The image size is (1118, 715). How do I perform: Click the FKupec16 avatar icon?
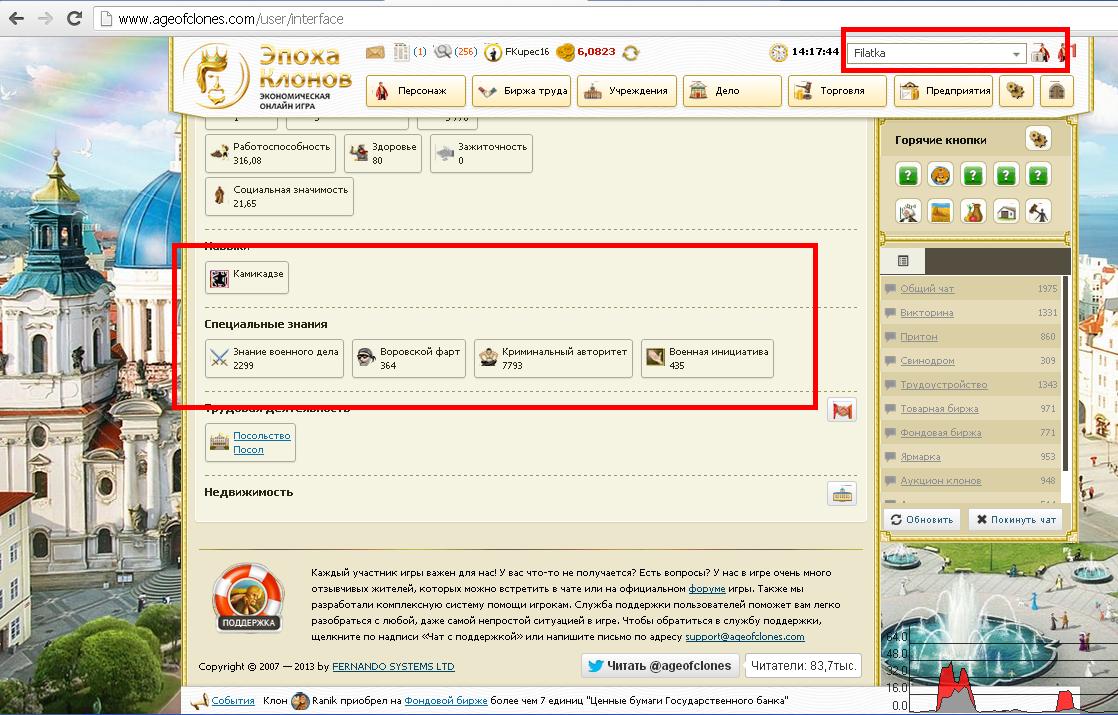493,52
